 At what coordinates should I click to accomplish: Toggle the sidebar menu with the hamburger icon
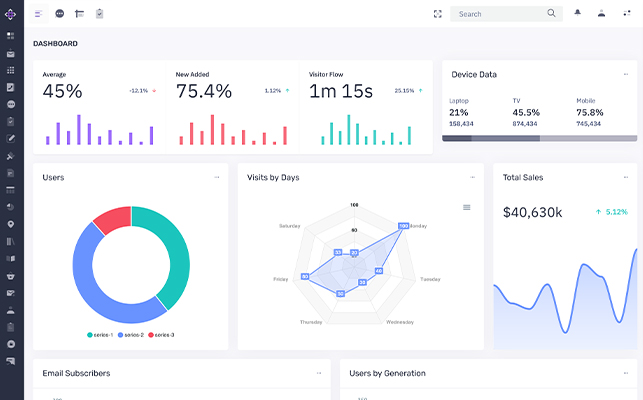(39, 14)
